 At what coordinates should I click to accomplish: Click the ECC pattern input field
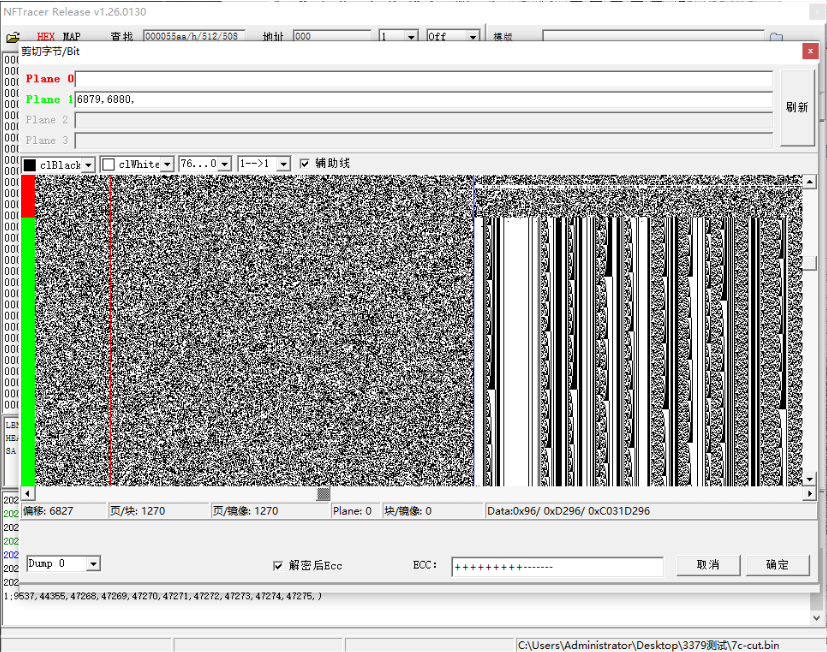[x=557, y=567]
